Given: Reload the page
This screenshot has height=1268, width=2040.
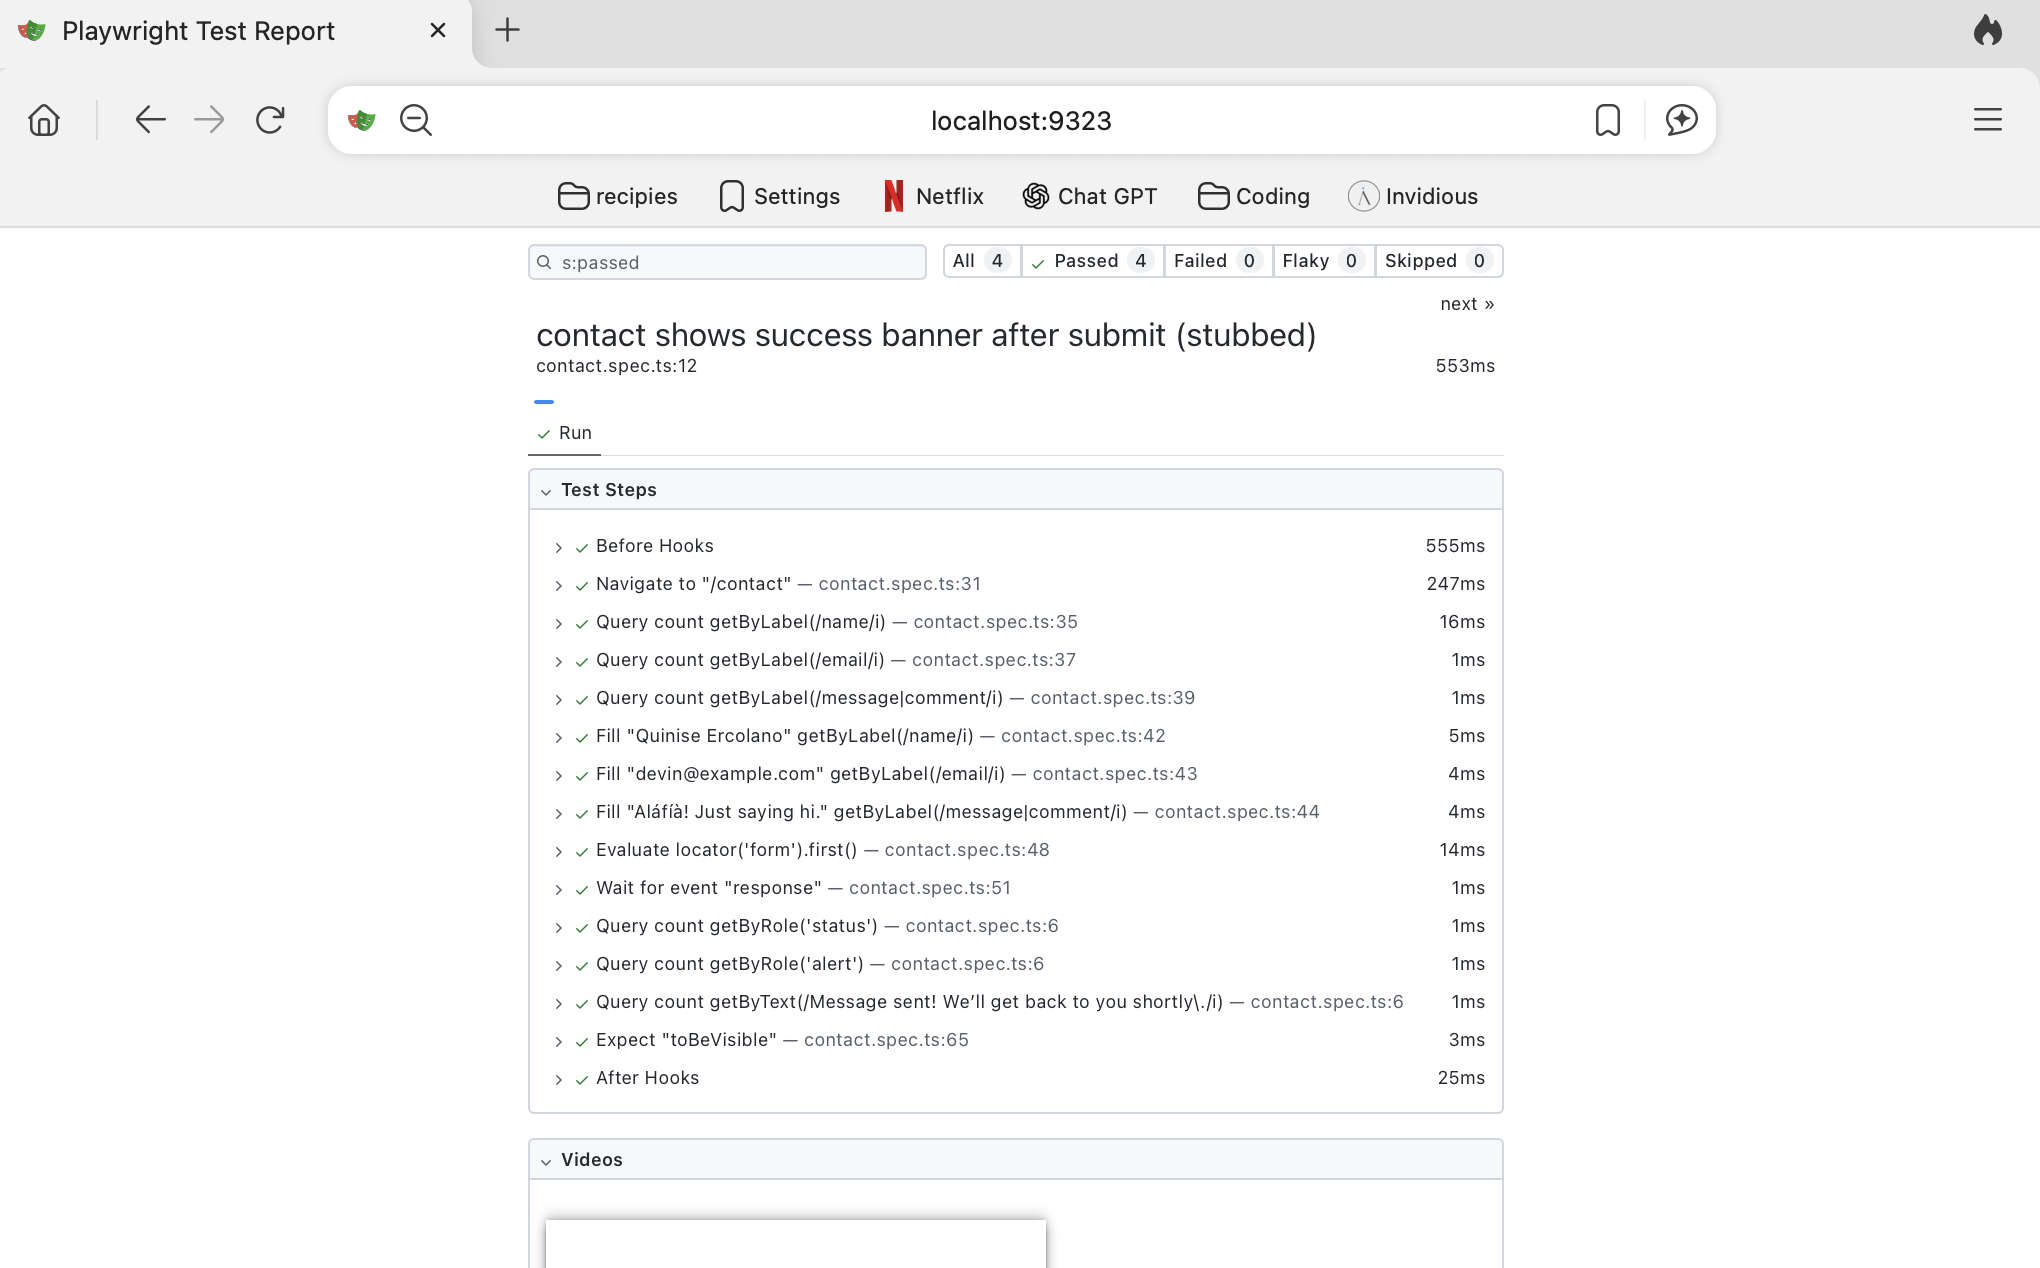Looking at the screenshot, I should click(x=270, y=120).
